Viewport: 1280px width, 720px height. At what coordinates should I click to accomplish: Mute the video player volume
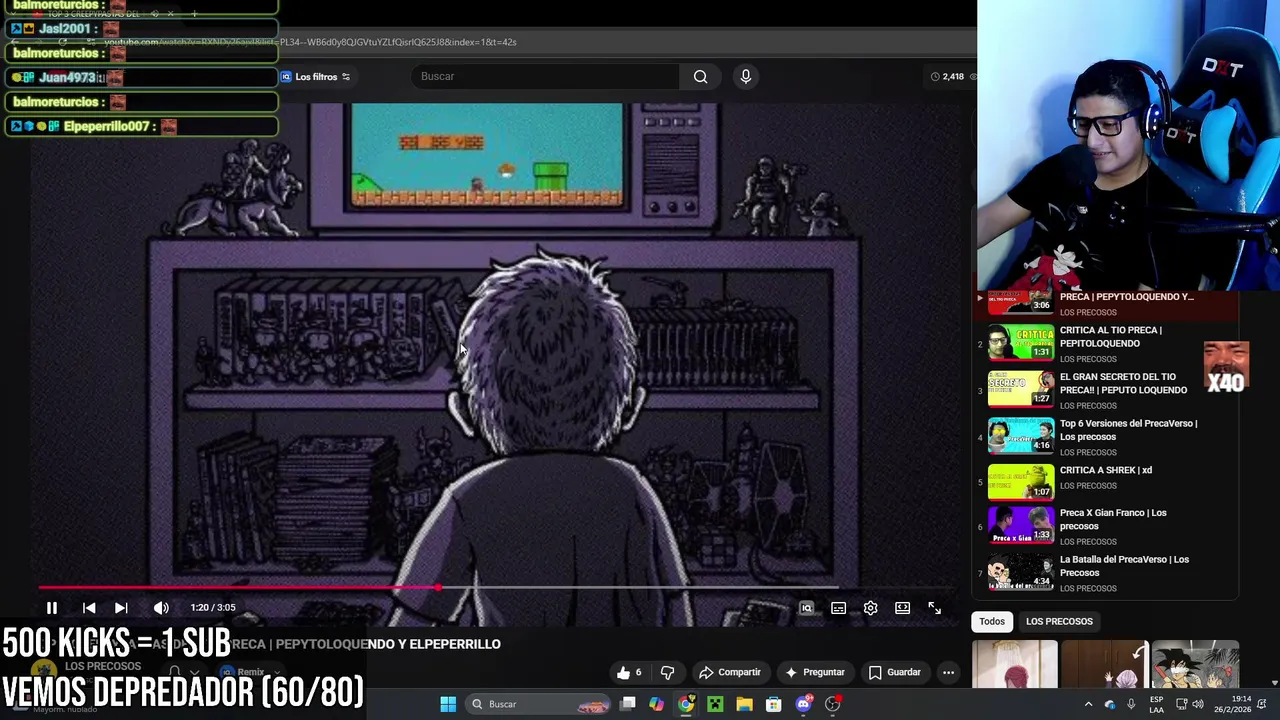point(161,608)
